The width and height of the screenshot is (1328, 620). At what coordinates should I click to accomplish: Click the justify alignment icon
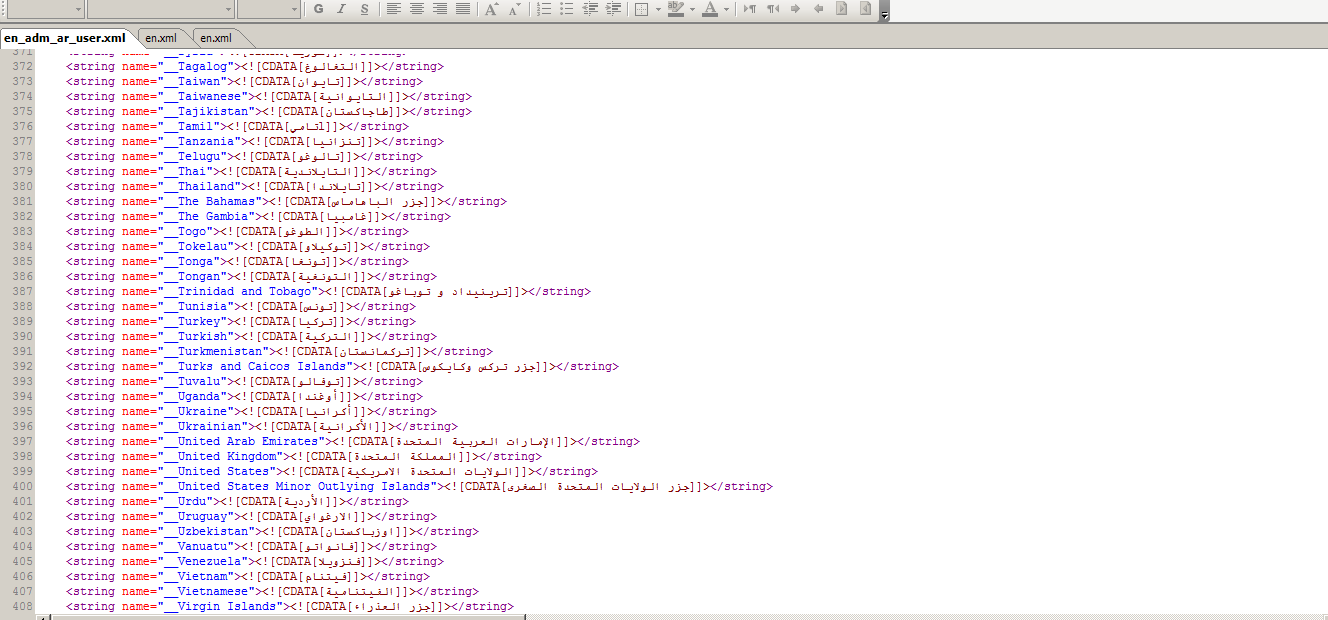click(x=463, y=9)
